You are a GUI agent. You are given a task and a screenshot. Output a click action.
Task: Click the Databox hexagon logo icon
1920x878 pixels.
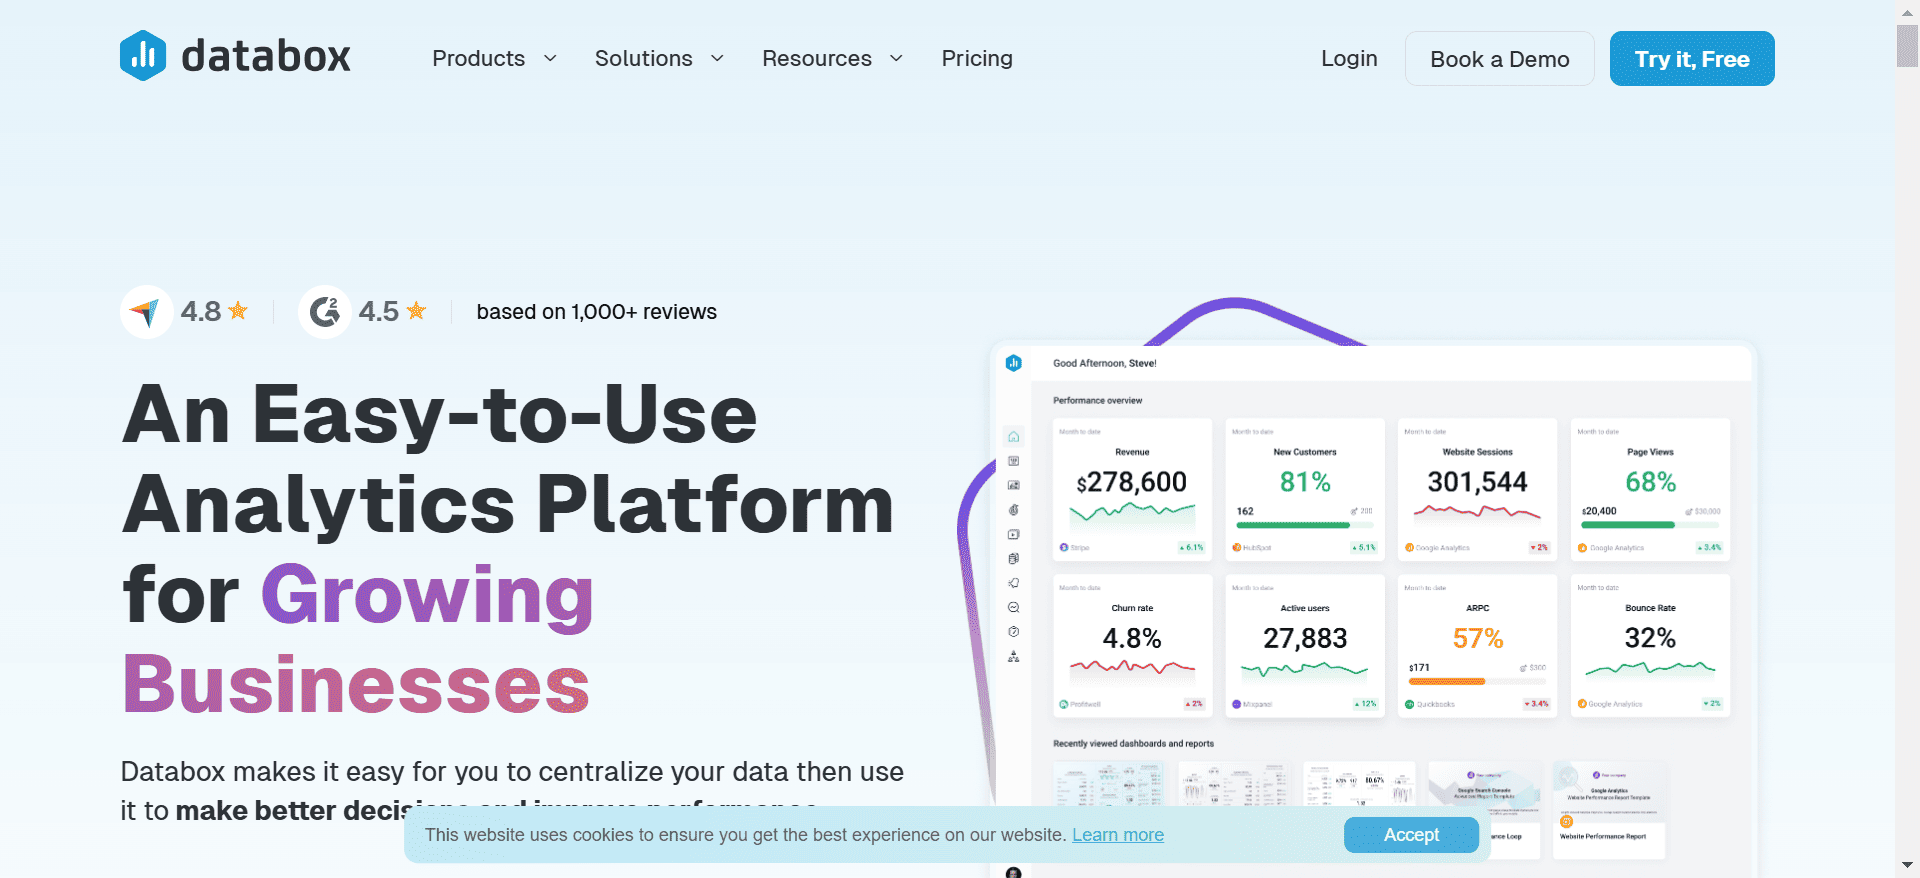(143, 55)
